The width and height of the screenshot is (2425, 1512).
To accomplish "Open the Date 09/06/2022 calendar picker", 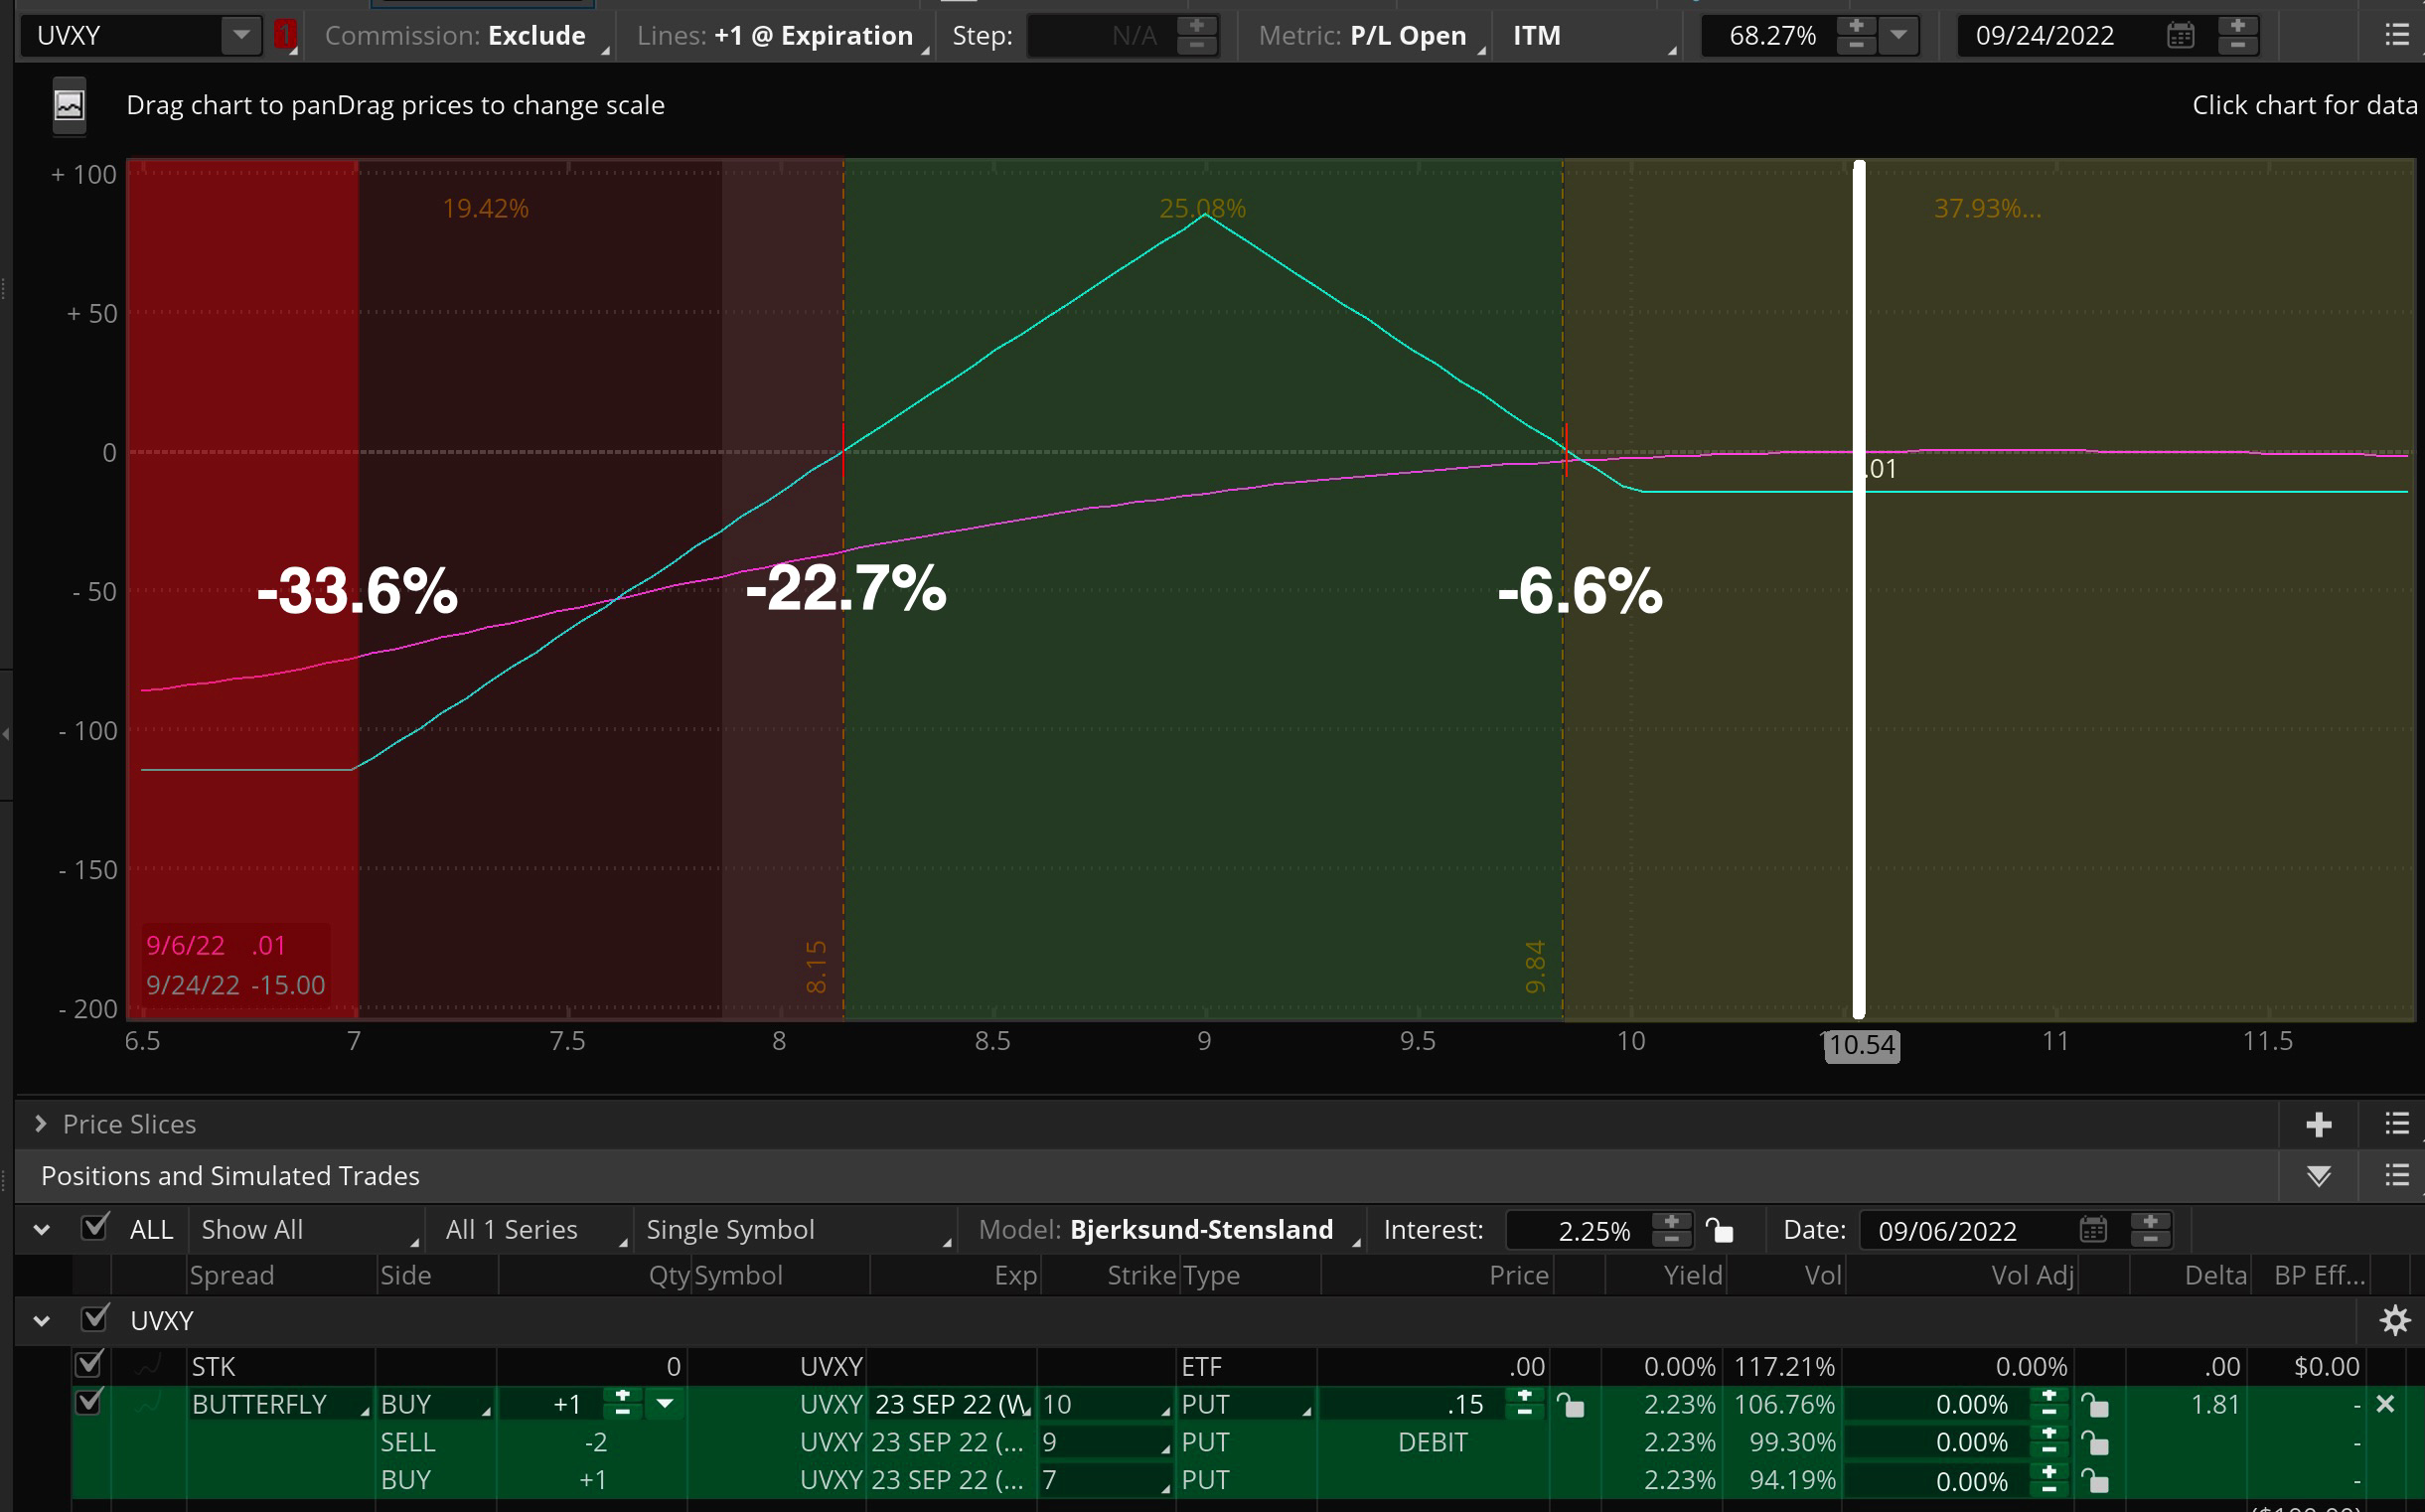I will (2092, 1229).
